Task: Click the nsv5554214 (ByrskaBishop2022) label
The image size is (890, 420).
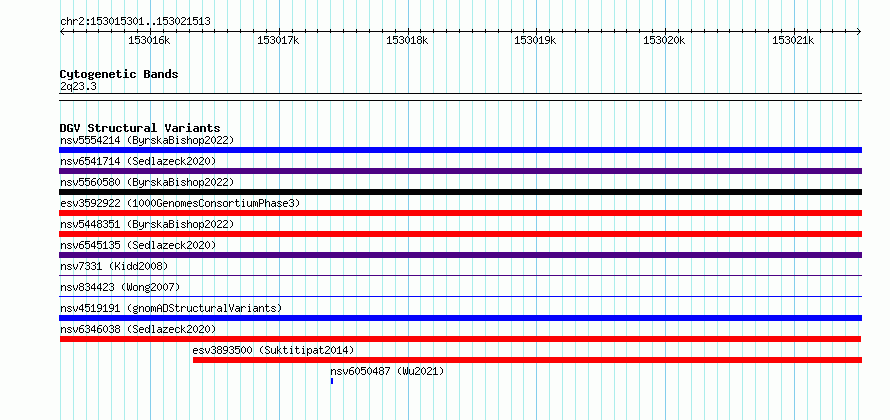Action: click(x=147, y=140)
